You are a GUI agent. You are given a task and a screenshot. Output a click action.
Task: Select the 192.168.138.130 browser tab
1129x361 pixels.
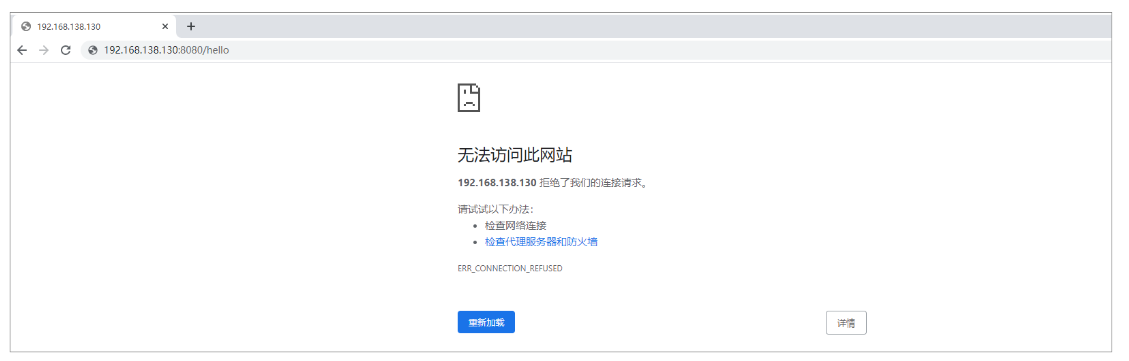tap(94, 27)
